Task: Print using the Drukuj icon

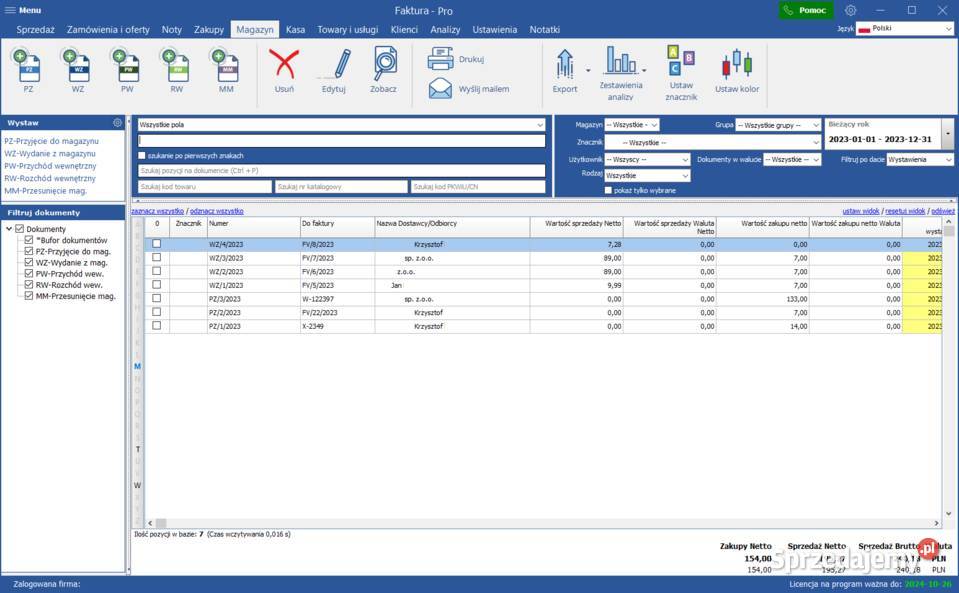Action: 441,59
